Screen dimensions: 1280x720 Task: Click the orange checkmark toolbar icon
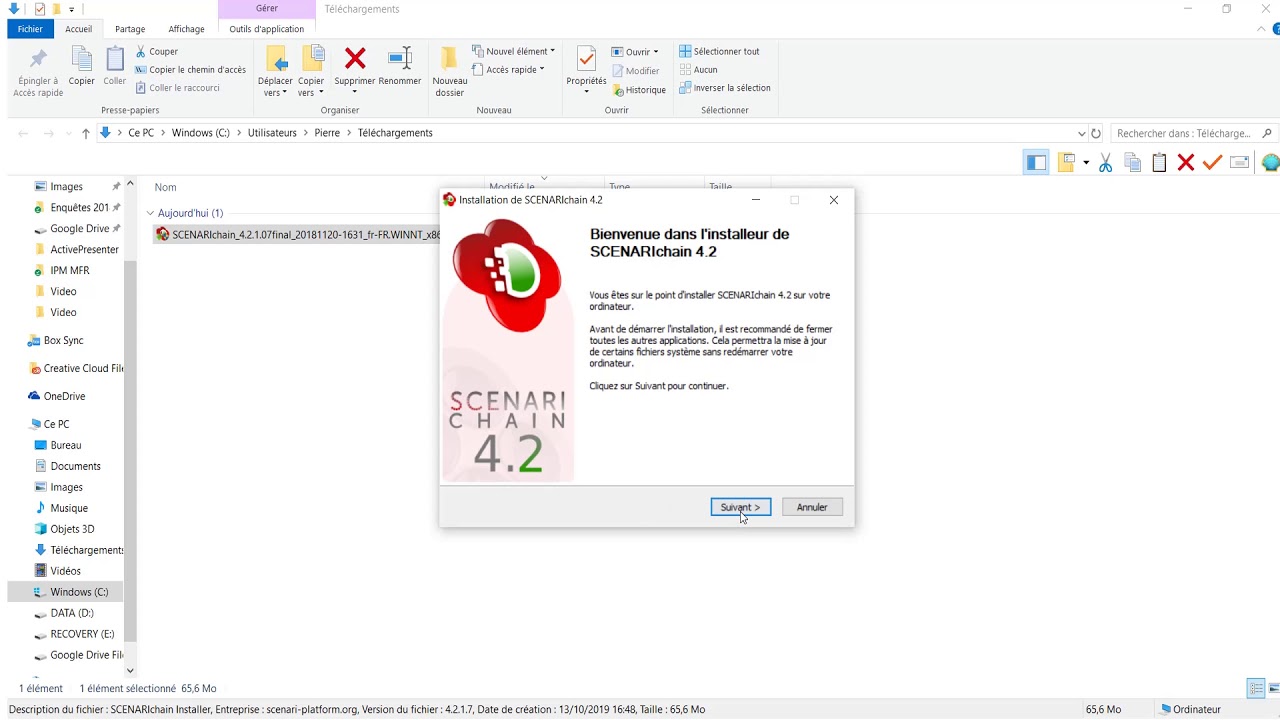pos(1212,163)
